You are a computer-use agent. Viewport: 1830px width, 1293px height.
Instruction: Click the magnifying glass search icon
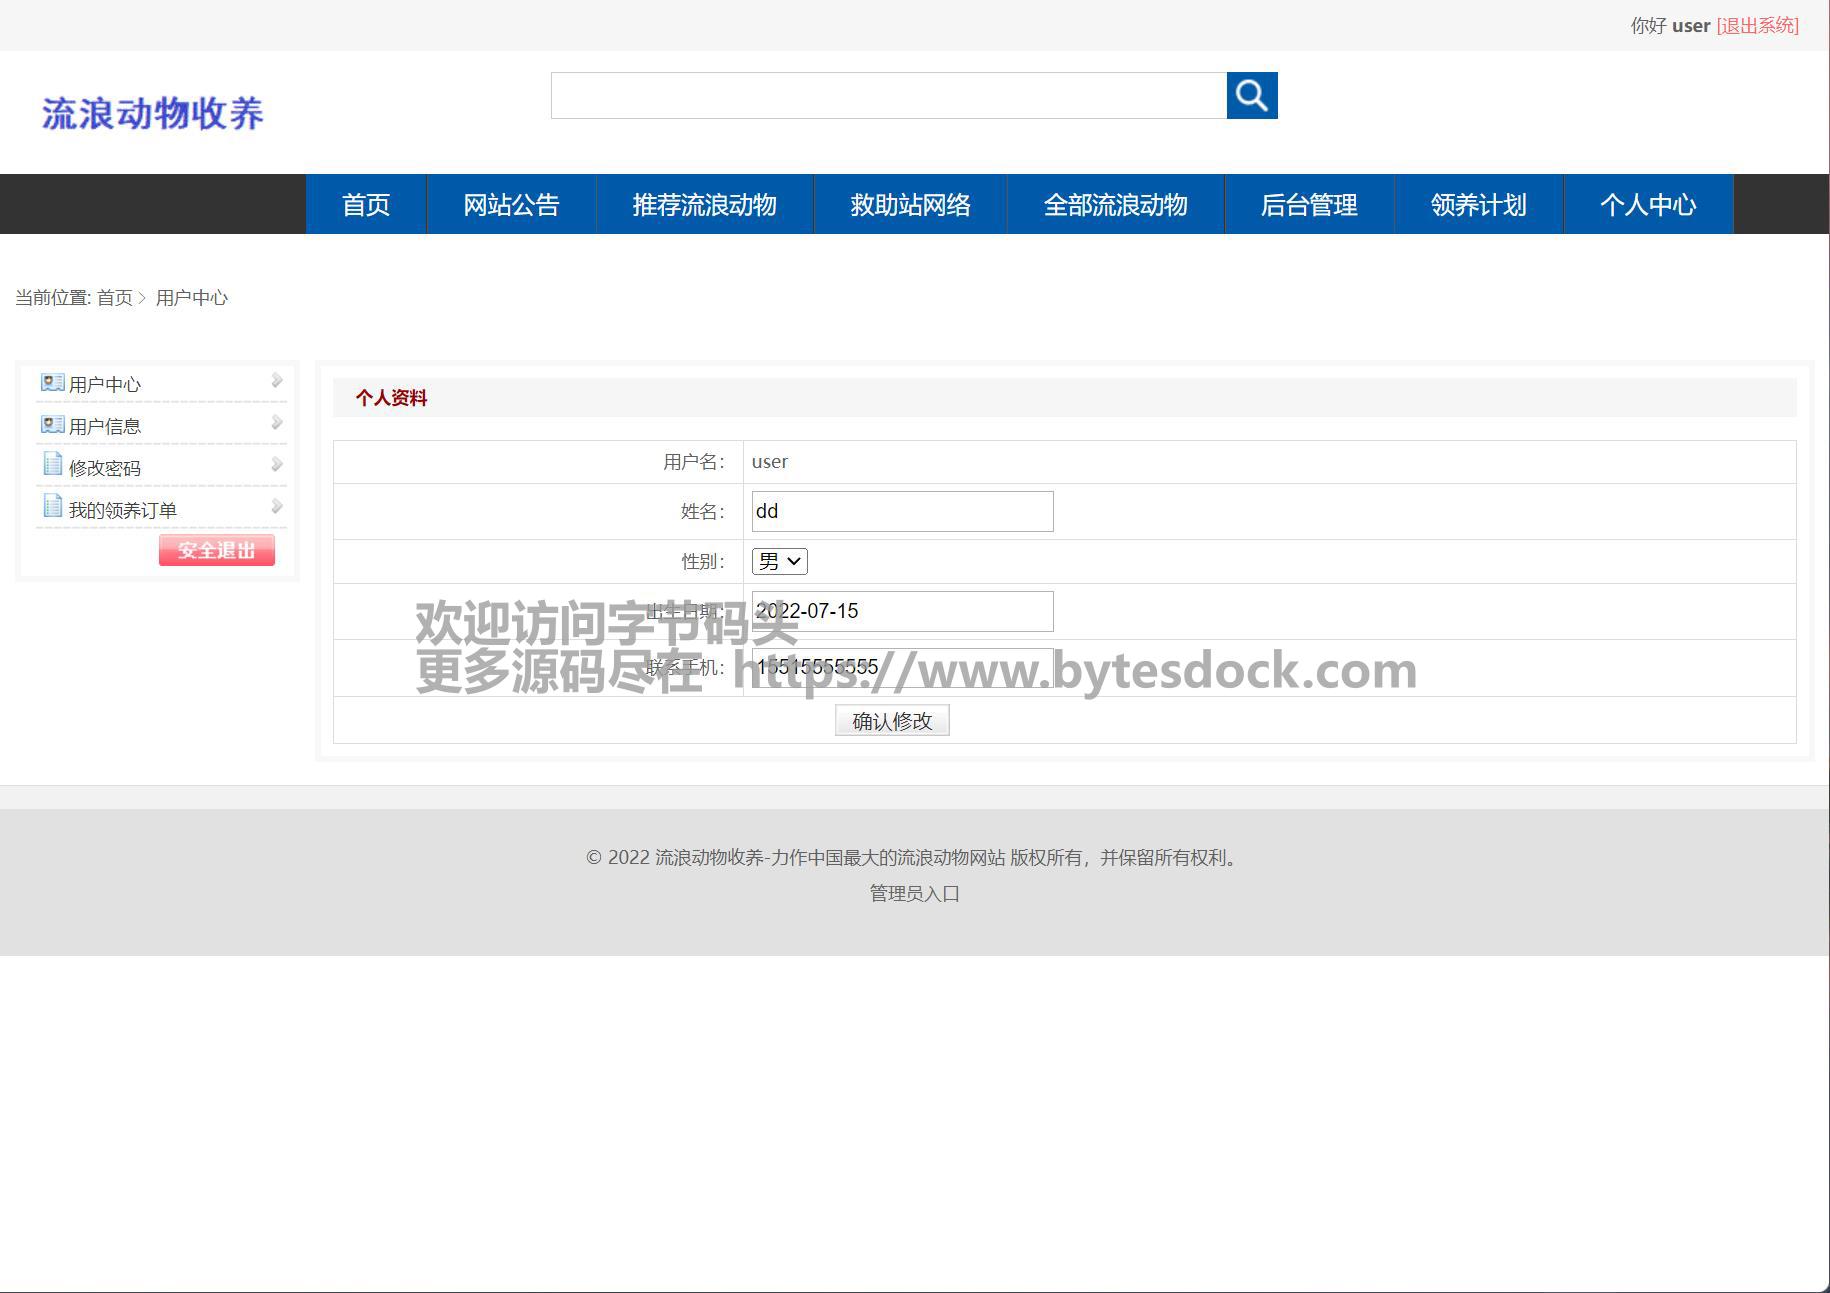1251,96
